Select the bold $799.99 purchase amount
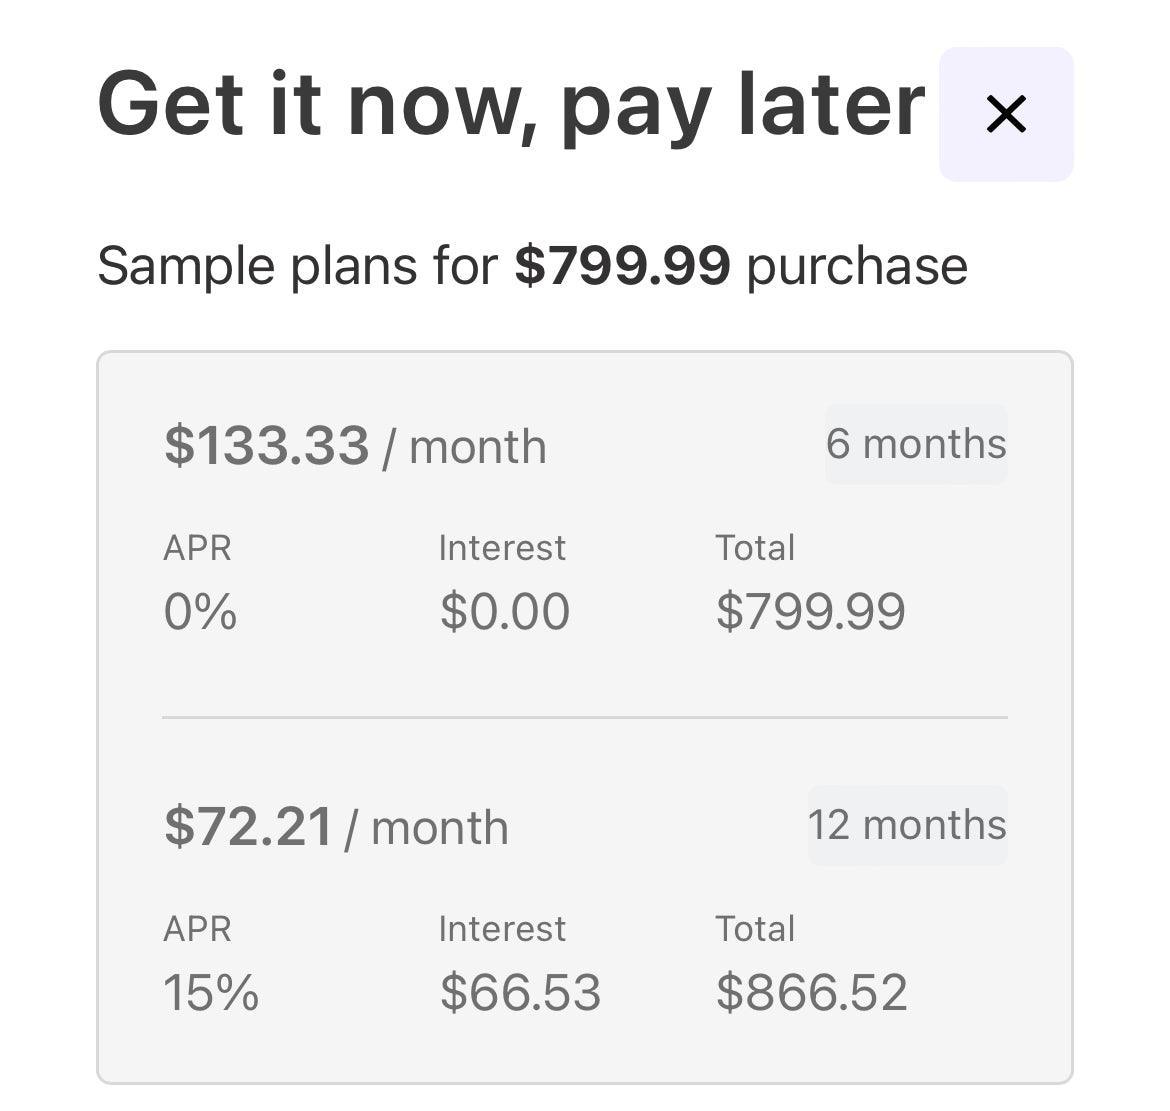This screenshot has height=1111, width=1170. pos(622,267)
